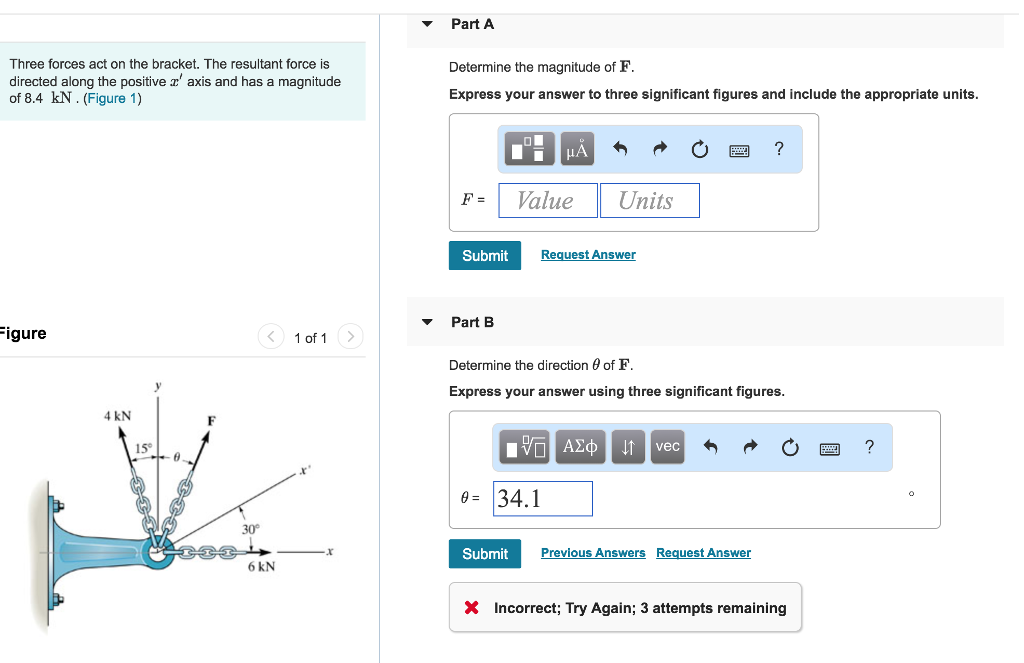Screen dimensions: 1024x663
Task: Click the theta answer field showing 34.1
Action: coord(542,499)
